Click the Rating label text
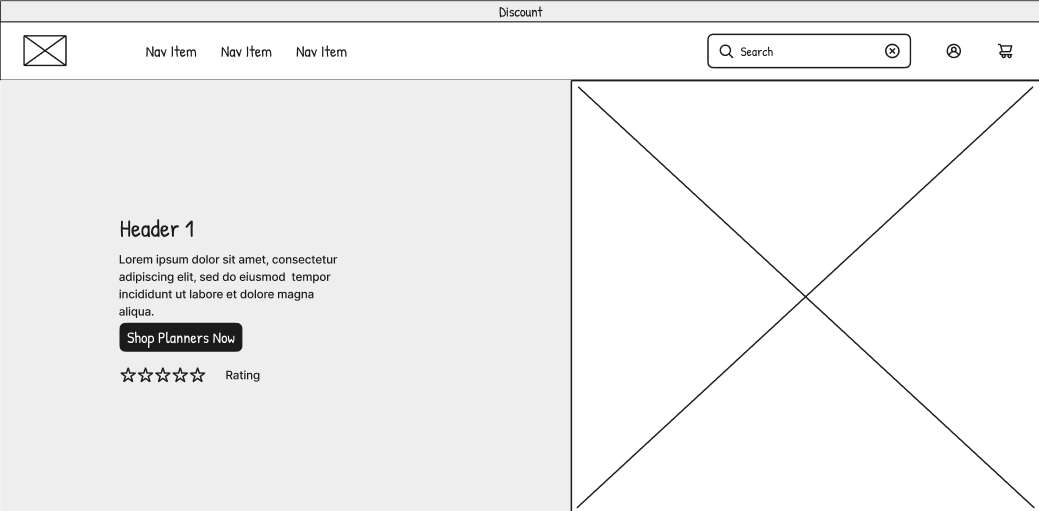Viewport: 1039px width, 511px height. click(243, 375)
